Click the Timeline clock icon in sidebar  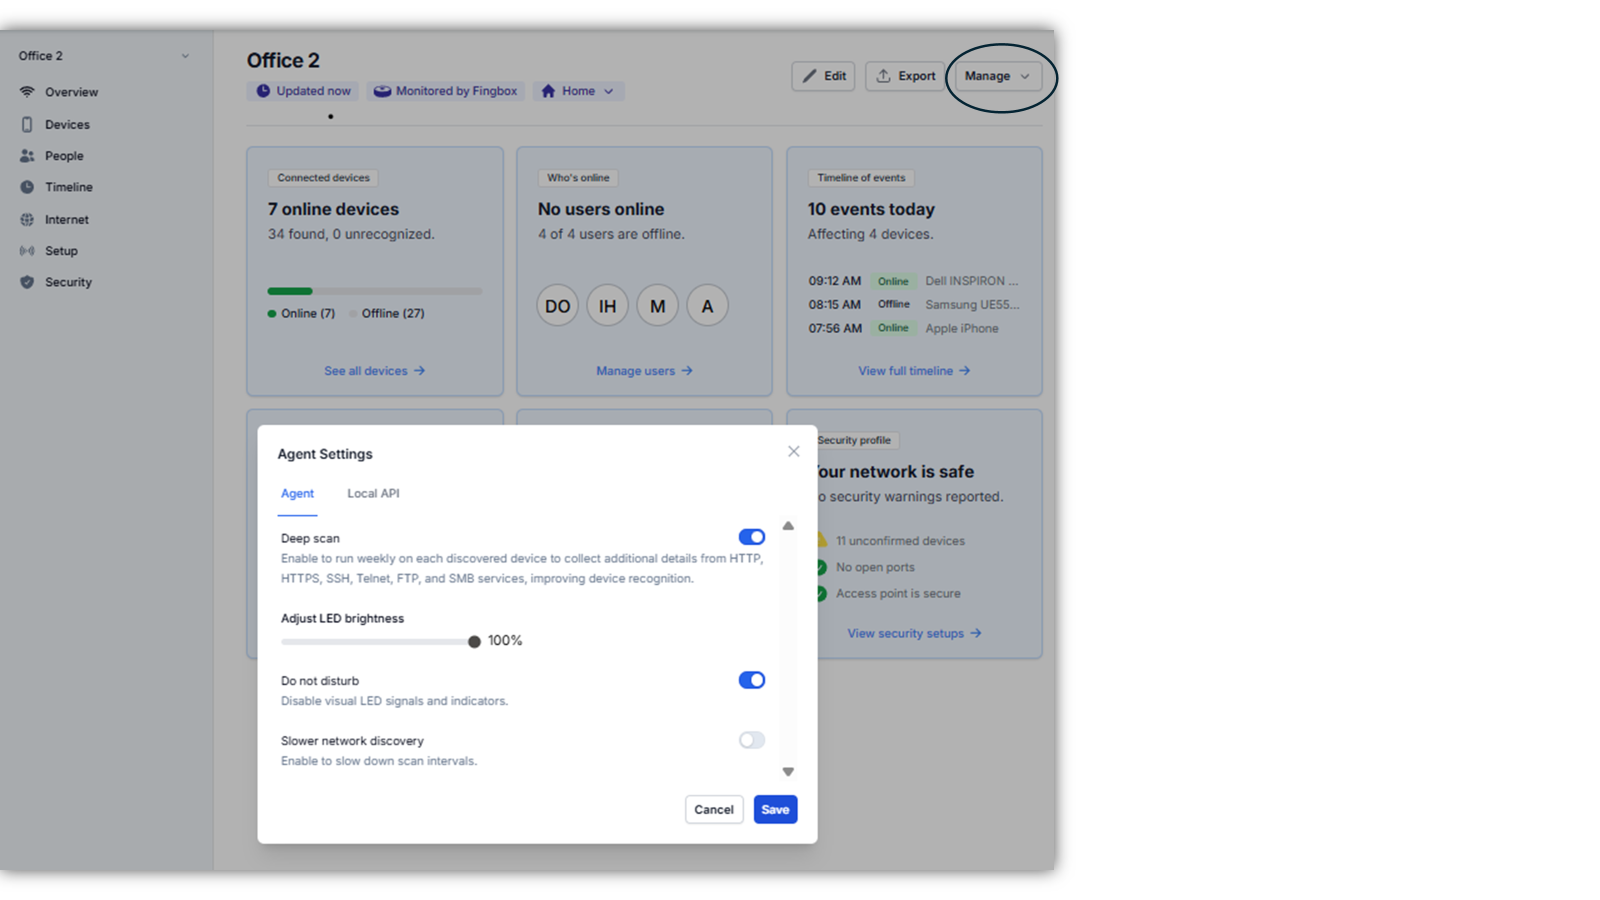point(27,187)
